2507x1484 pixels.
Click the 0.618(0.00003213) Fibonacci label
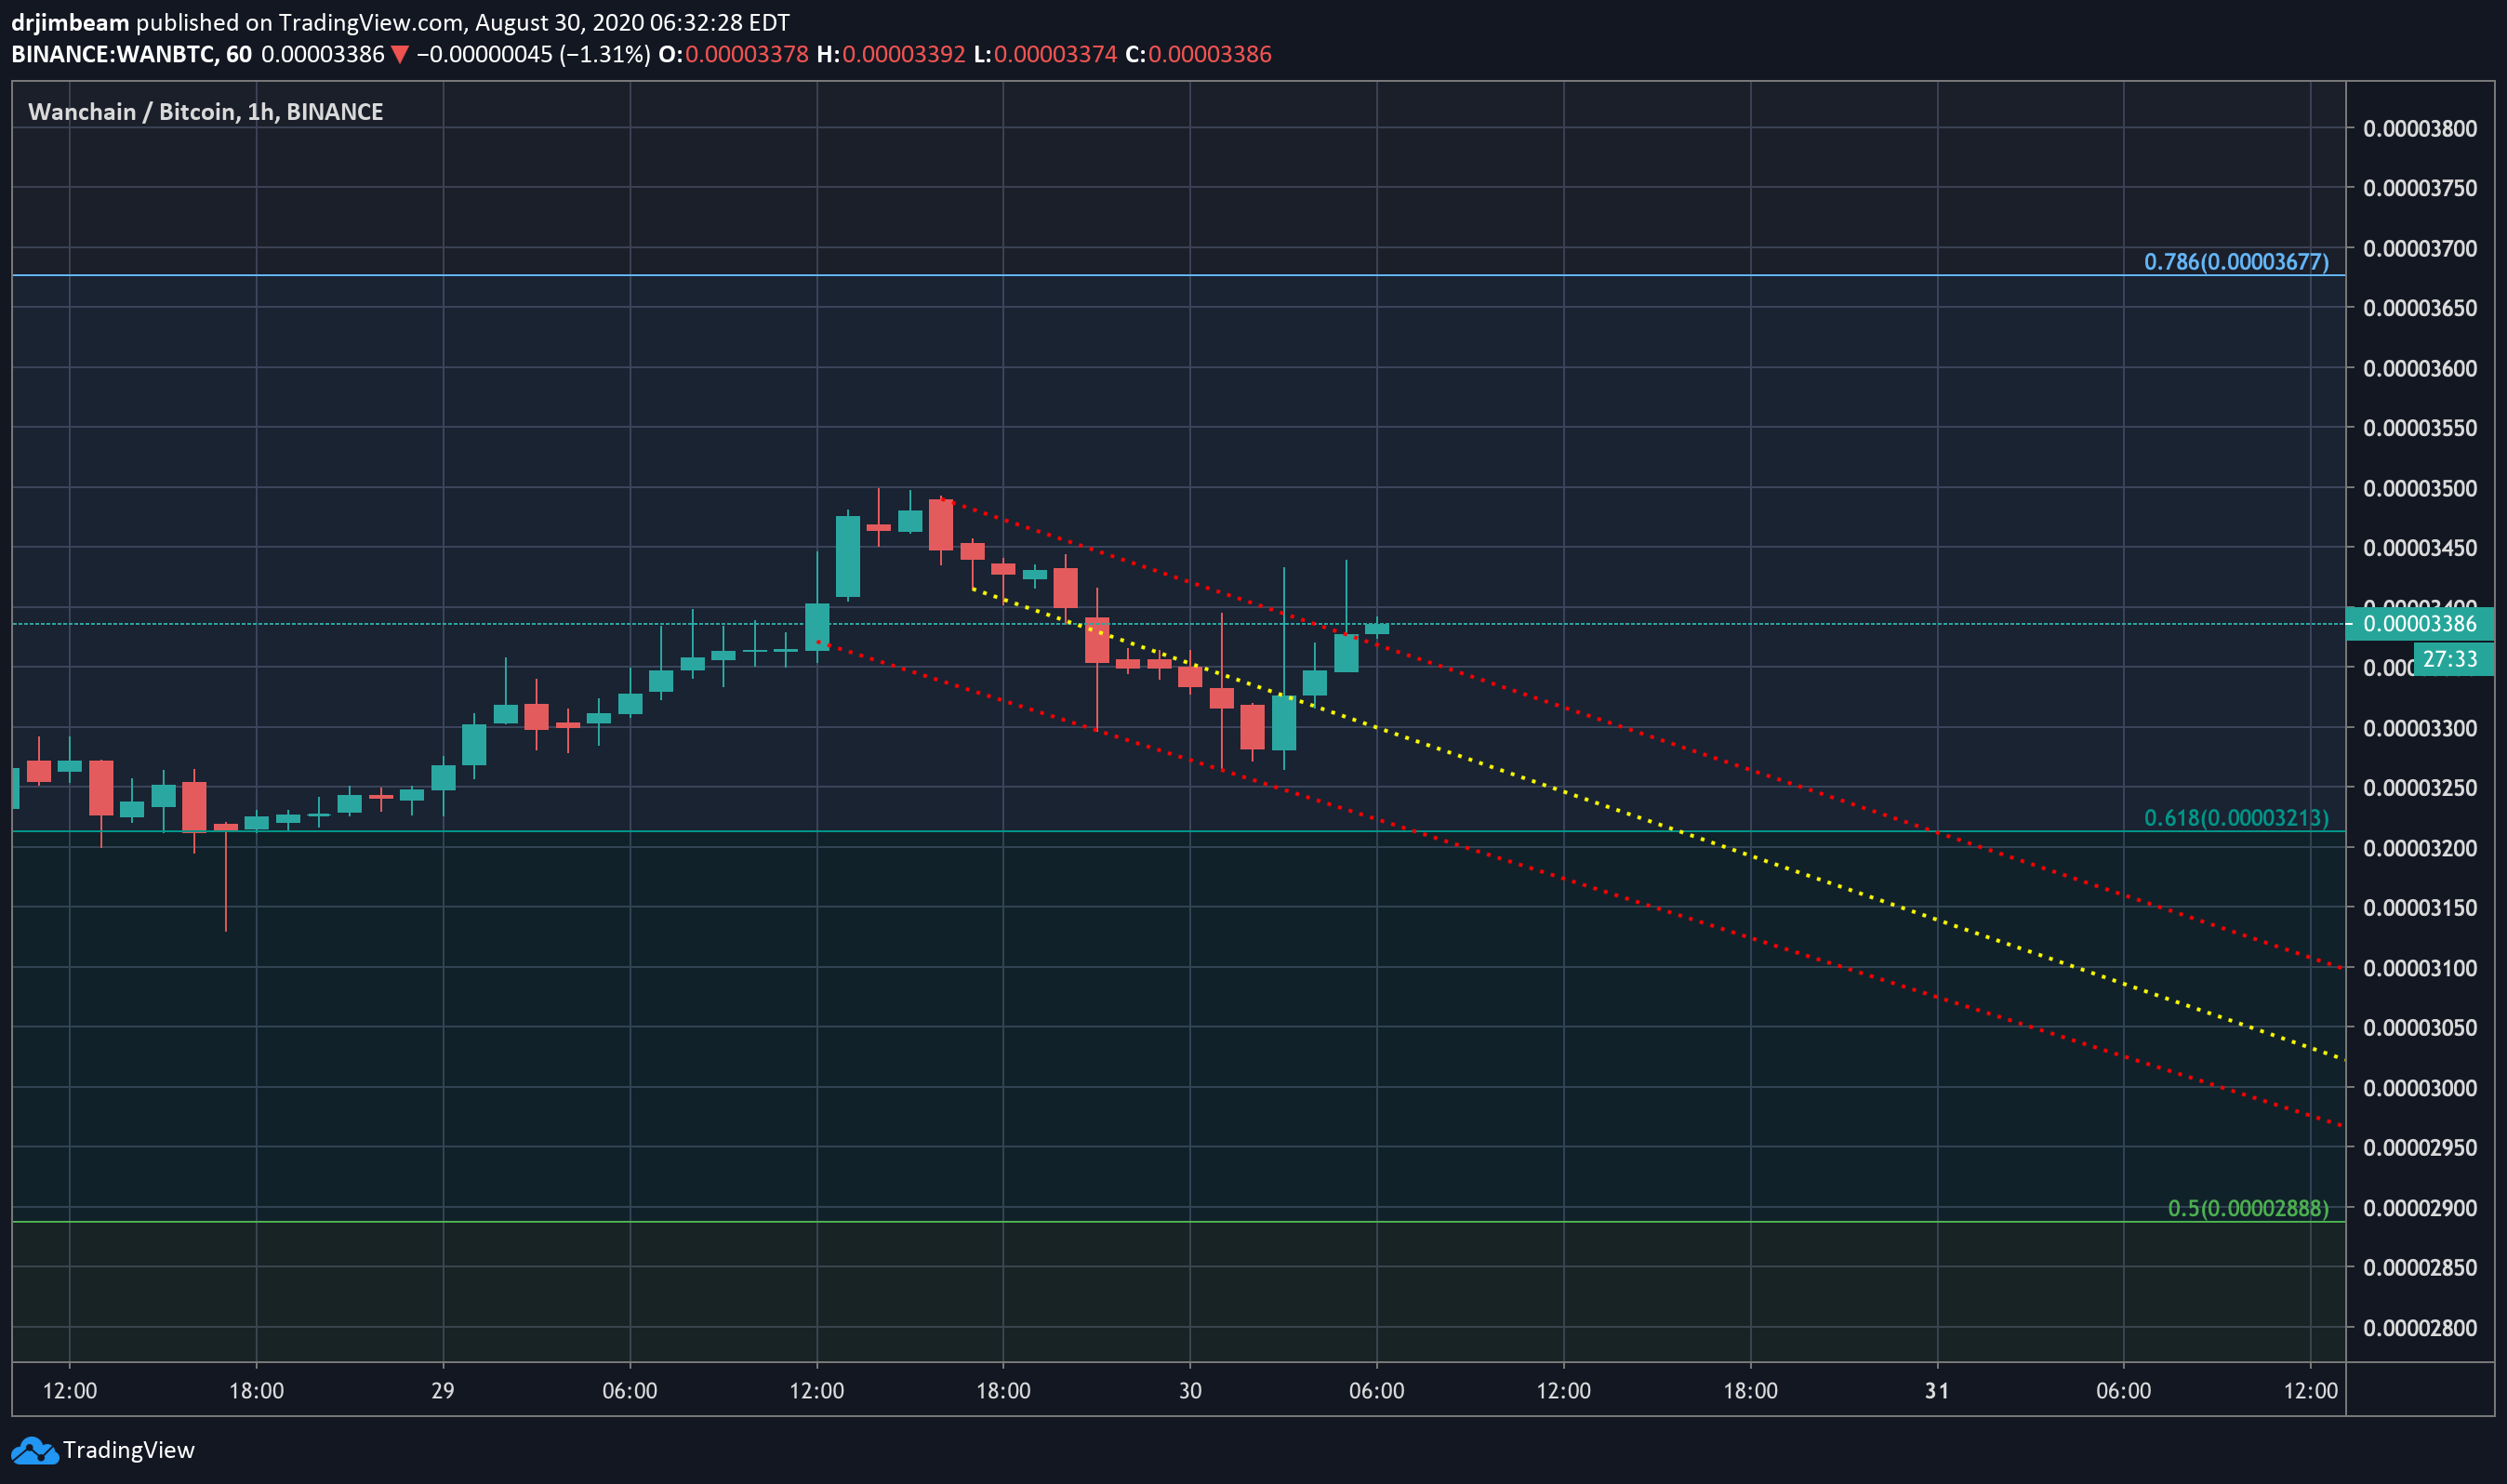[x=2236, y=818]
